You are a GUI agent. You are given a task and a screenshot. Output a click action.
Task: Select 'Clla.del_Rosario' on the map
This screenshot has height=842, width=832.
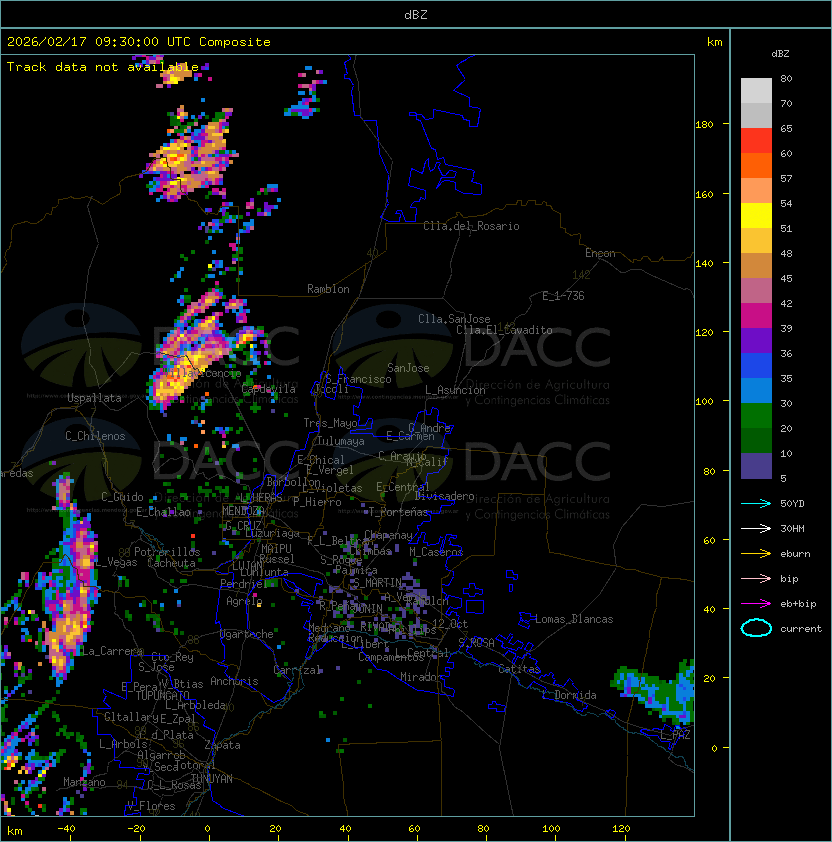[471, 226]
